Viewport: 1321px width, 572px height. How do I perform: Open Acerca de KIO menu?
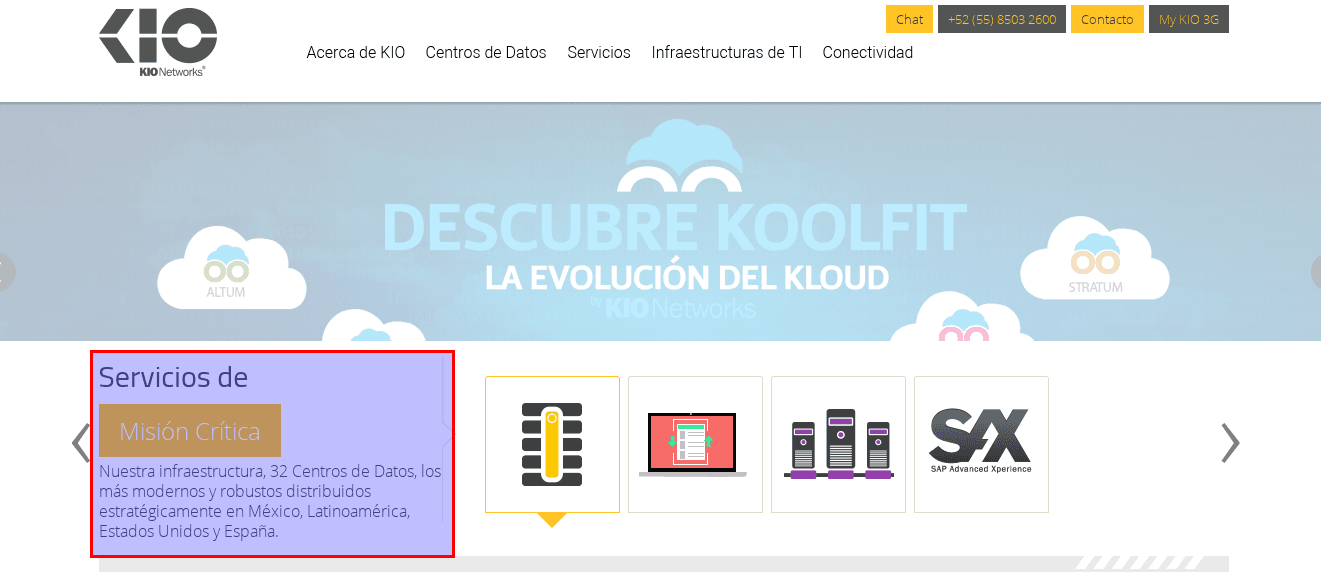pyautogui.click(x=356, y=52)
